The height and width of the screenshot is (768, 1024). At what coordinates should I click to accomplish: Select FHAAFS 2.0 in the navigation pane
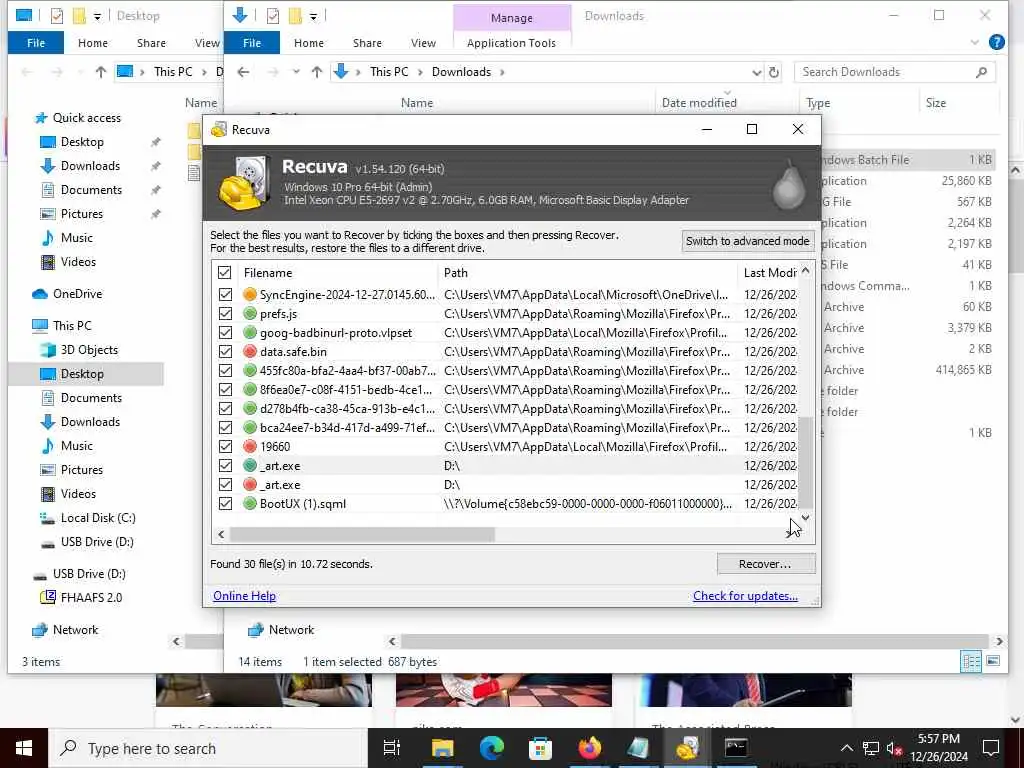click(x=91, y=598)
